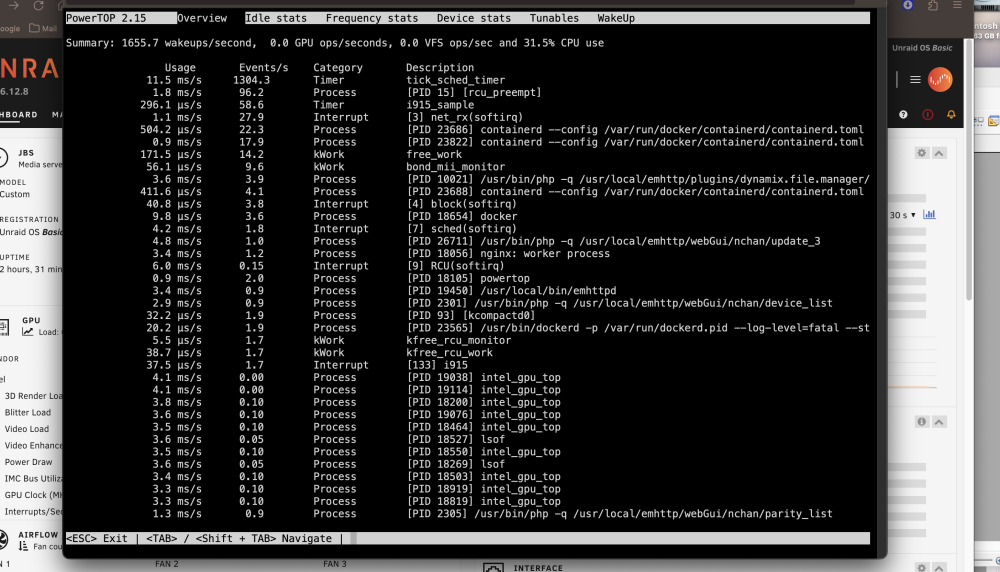Select the [PID 18105] powertop row
The width and height of the screenshot is (1000, 572).
[468, 279]
